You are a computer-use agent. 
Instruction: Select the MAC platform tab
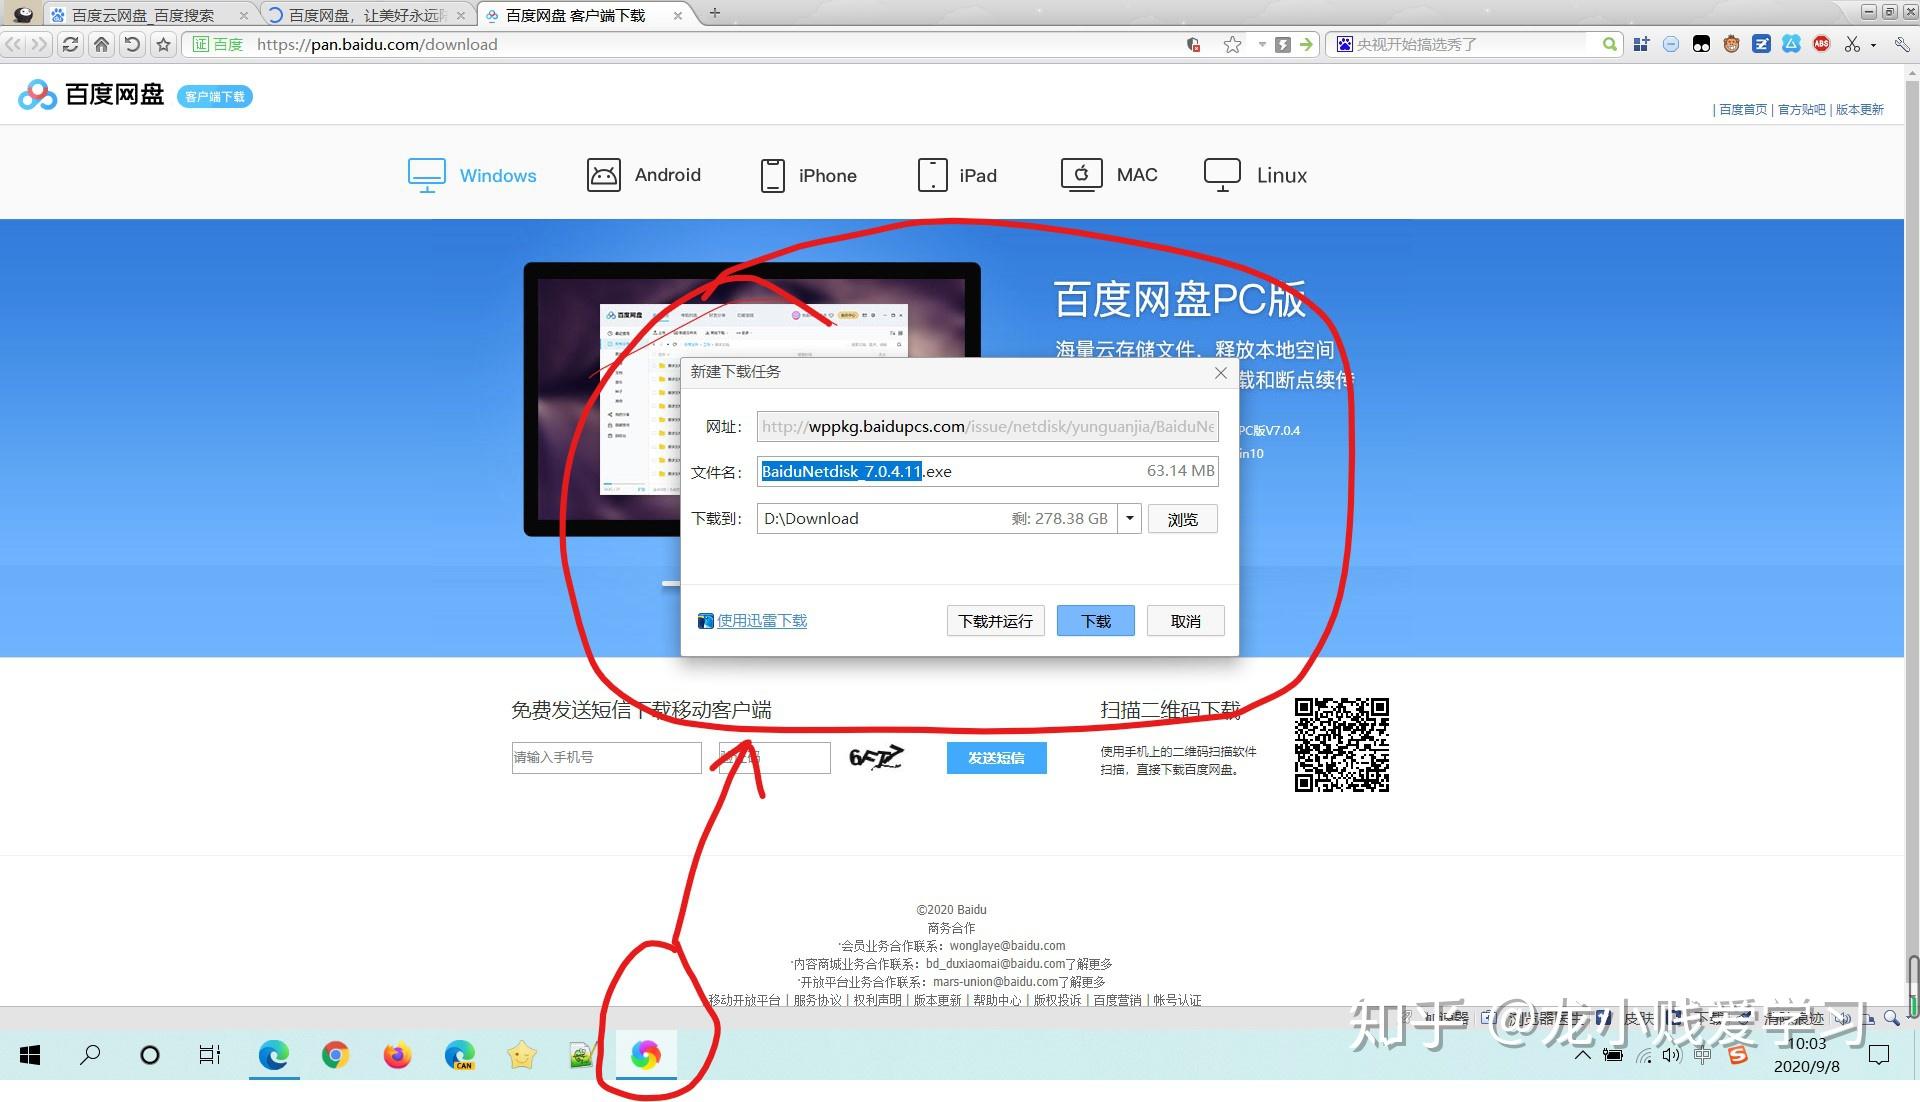[x=1109, y=175]
